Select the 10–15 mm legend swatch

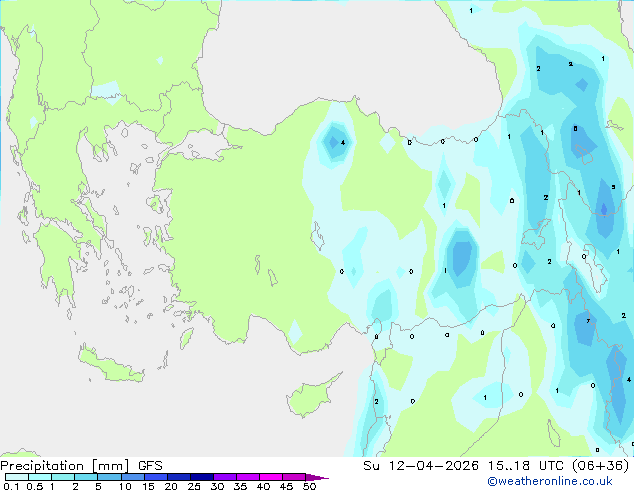click(x=132, y=477)
